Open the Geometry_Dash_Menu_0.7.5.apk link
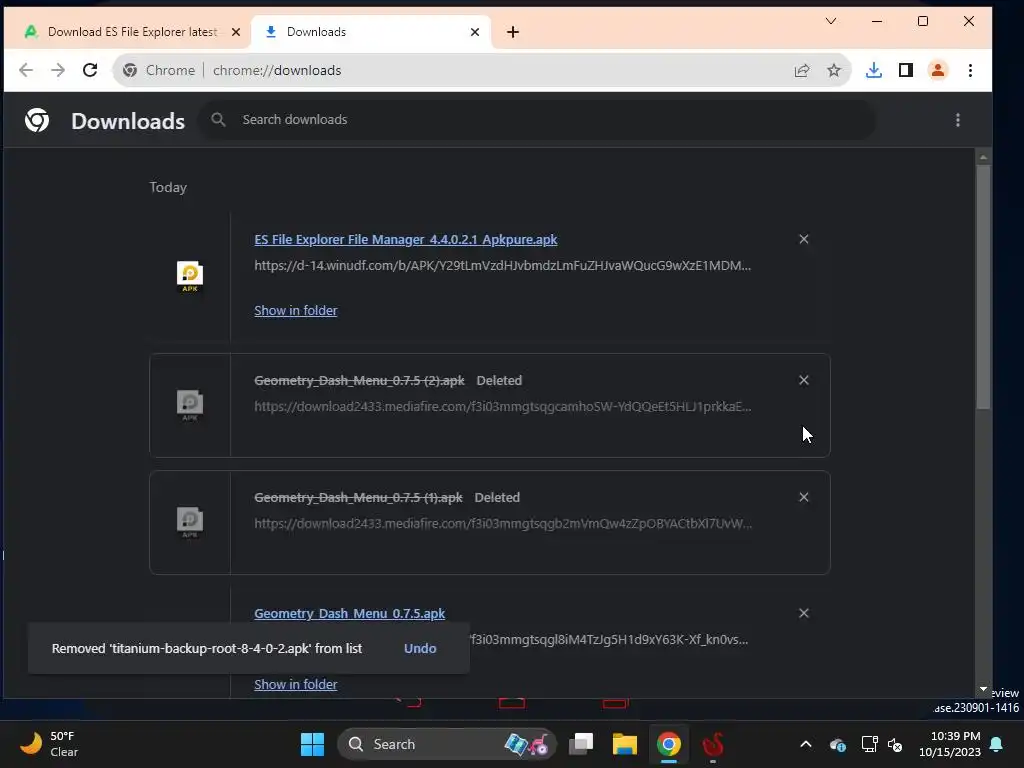This screenshot has width=1024, height=768. [x=349, y=614]
